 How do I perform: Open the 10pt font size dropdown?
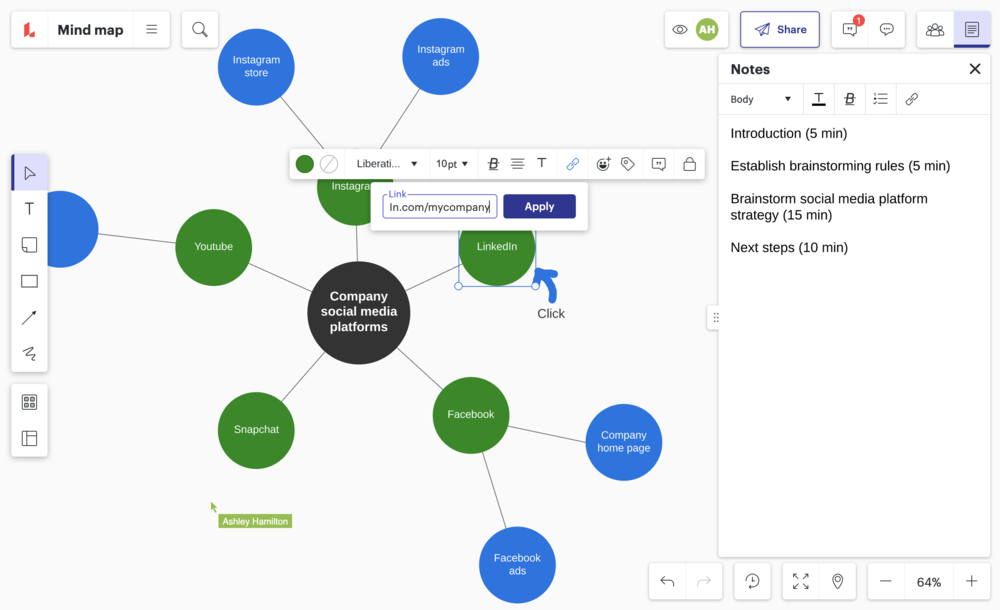click(x=452, y=164)
